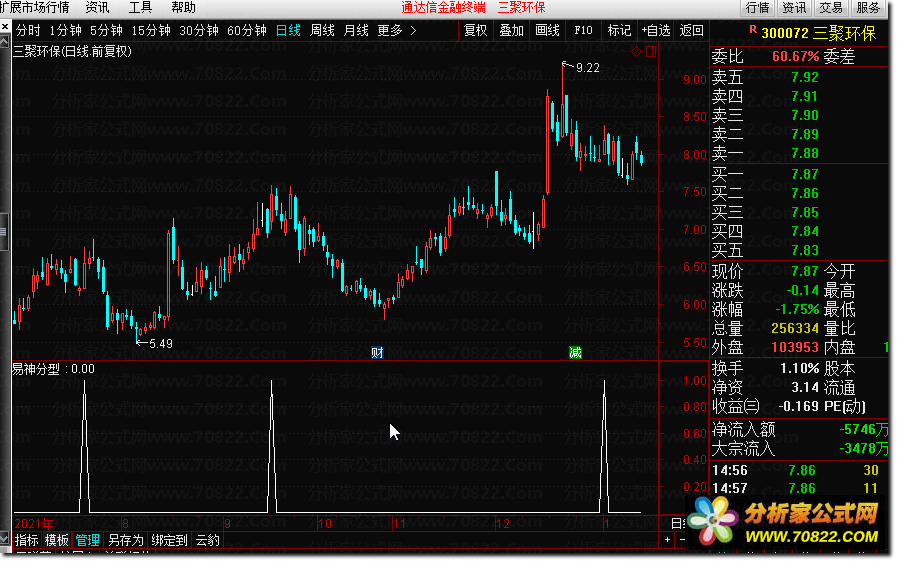Screen dimensions: 897x561
Task: Click the 复权 toolbar button
Action: click(475, 30)
